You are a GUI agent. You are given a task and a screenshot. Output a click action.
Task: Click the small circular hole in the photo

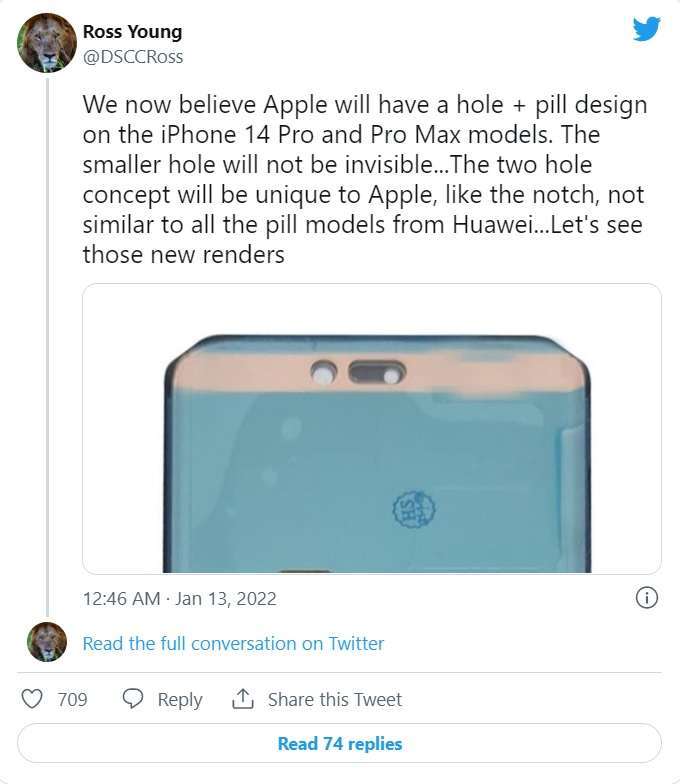[323, 375]
